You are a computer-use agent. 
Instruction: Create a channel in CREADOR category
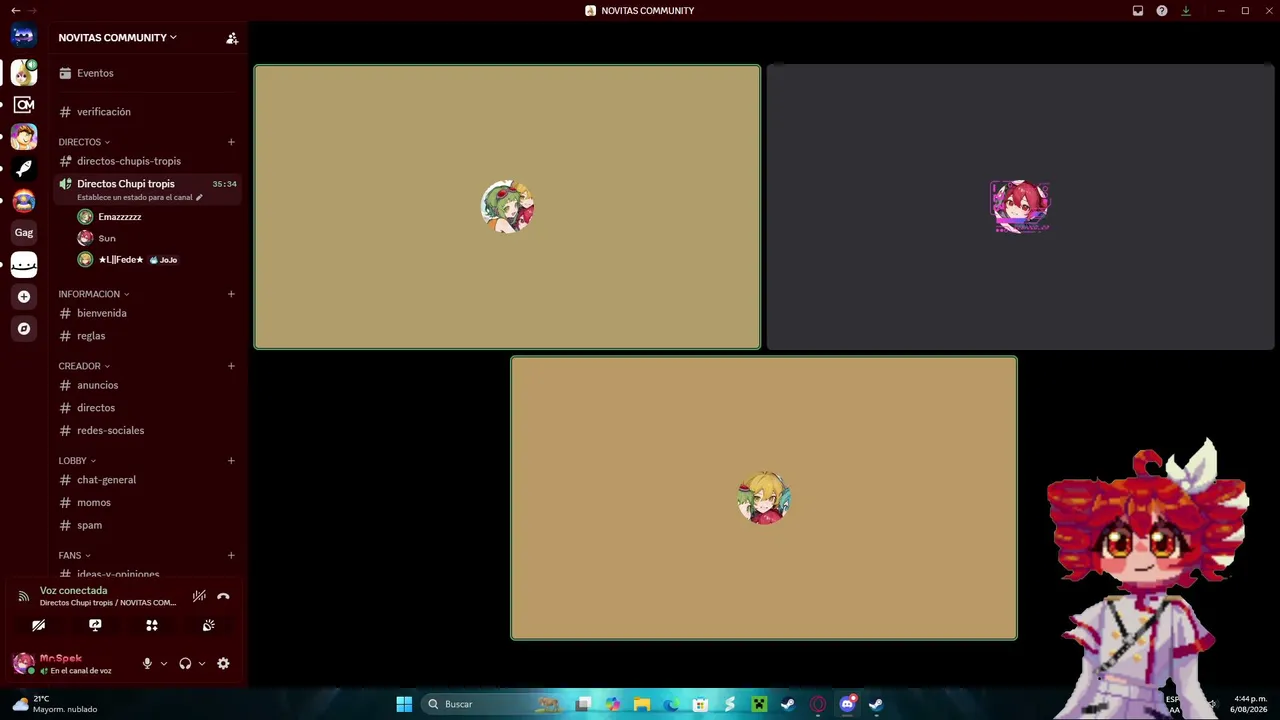point(231,366)
